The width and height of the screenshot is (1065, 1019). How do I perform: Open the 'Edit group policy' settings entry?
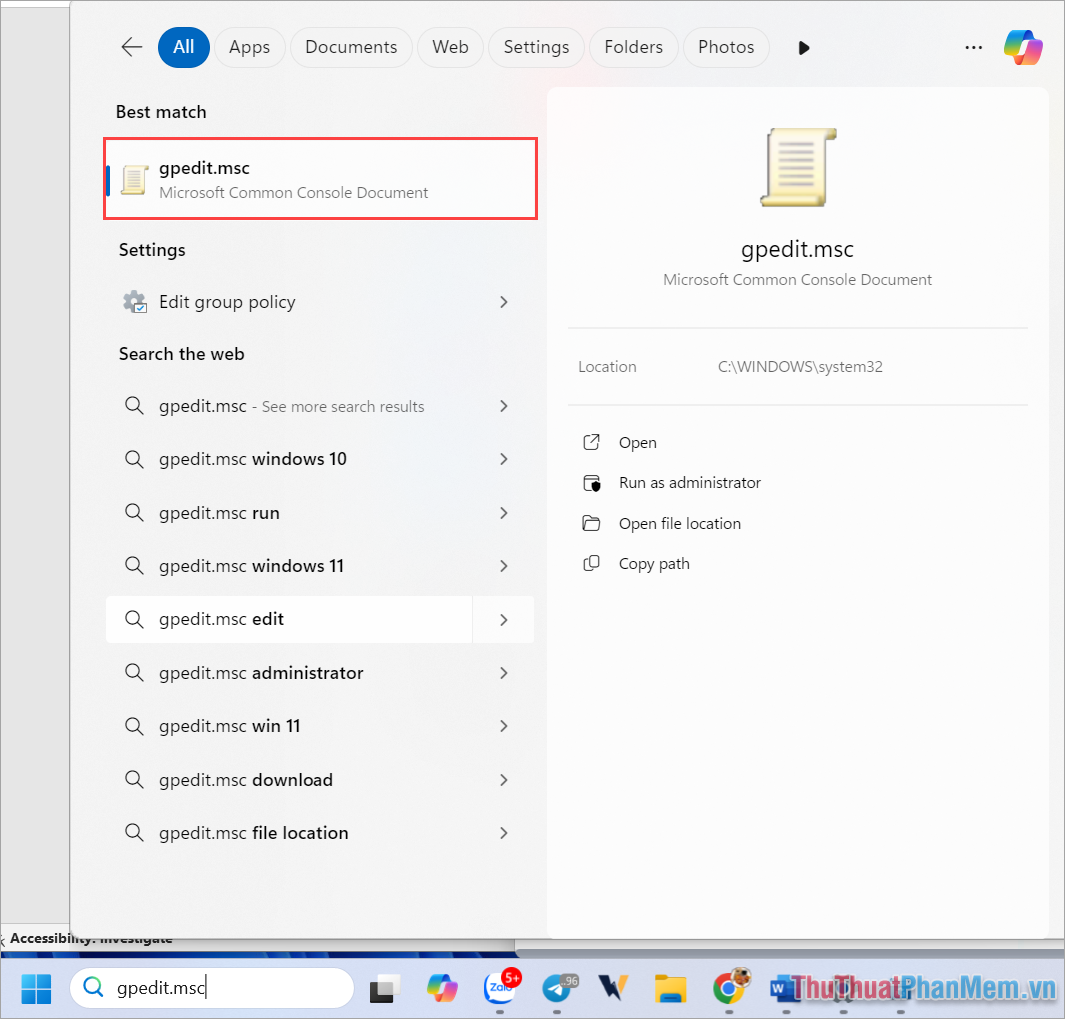coord(227,301)
